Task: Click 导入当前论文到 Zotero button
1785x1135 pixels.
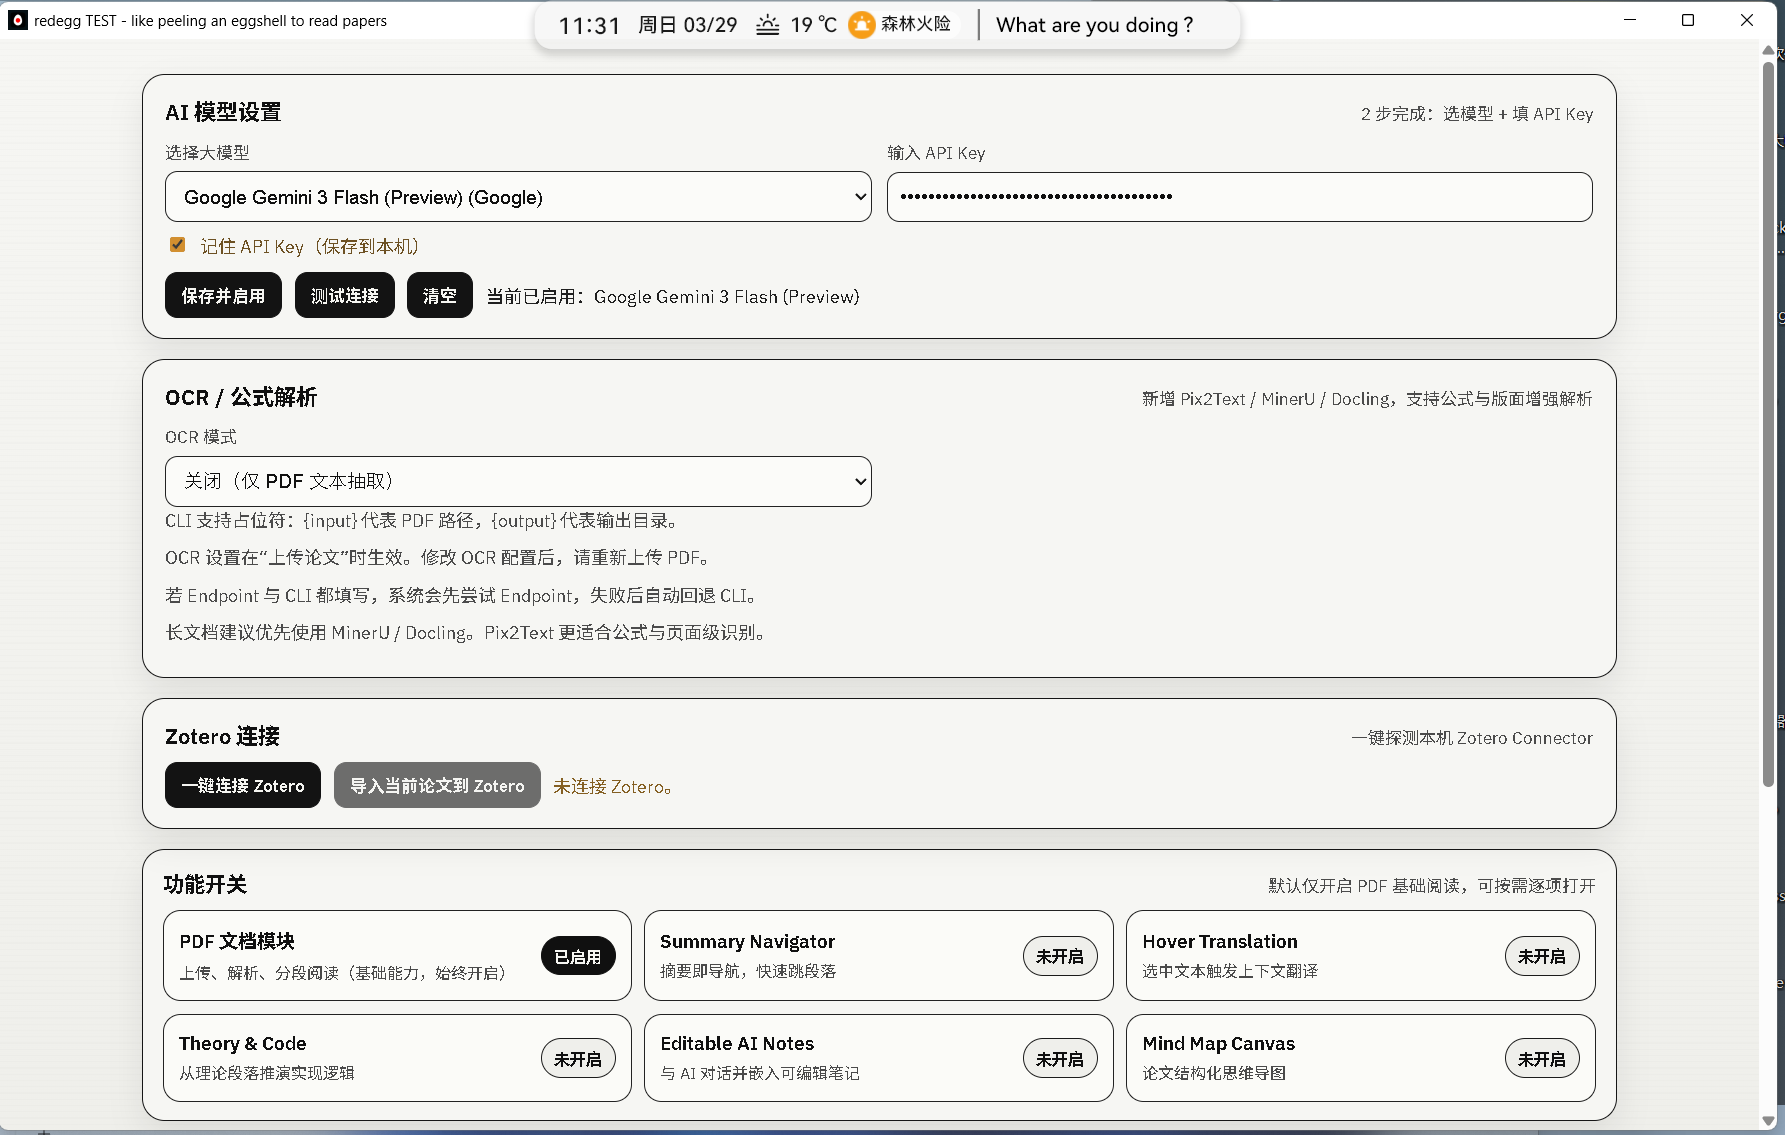Action: 437,786
